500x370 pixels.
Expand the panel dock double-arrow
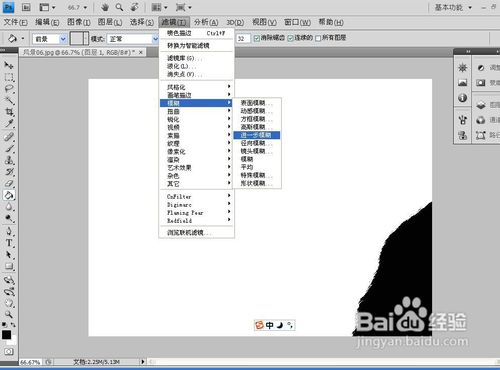468,51
